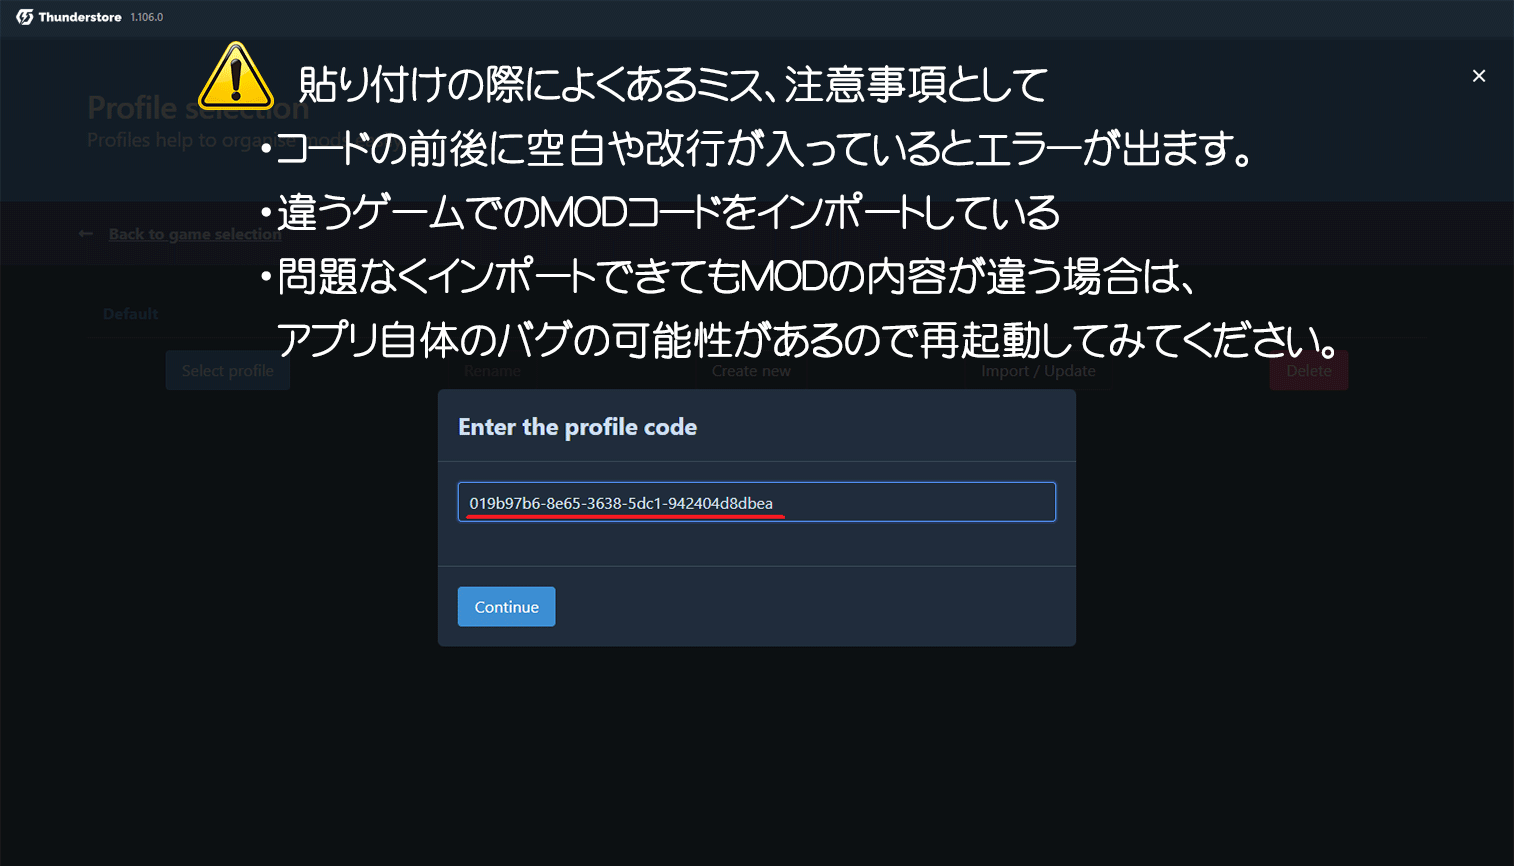Click the red Delete profile button

pyautogui.click(x=1309, y=371)
